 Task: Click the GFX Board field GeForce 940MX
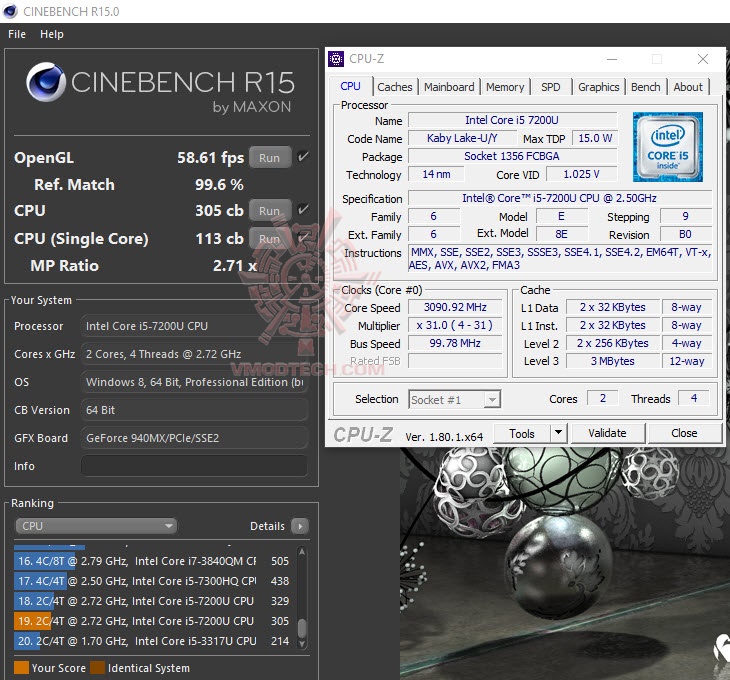[x=195, y=438]
